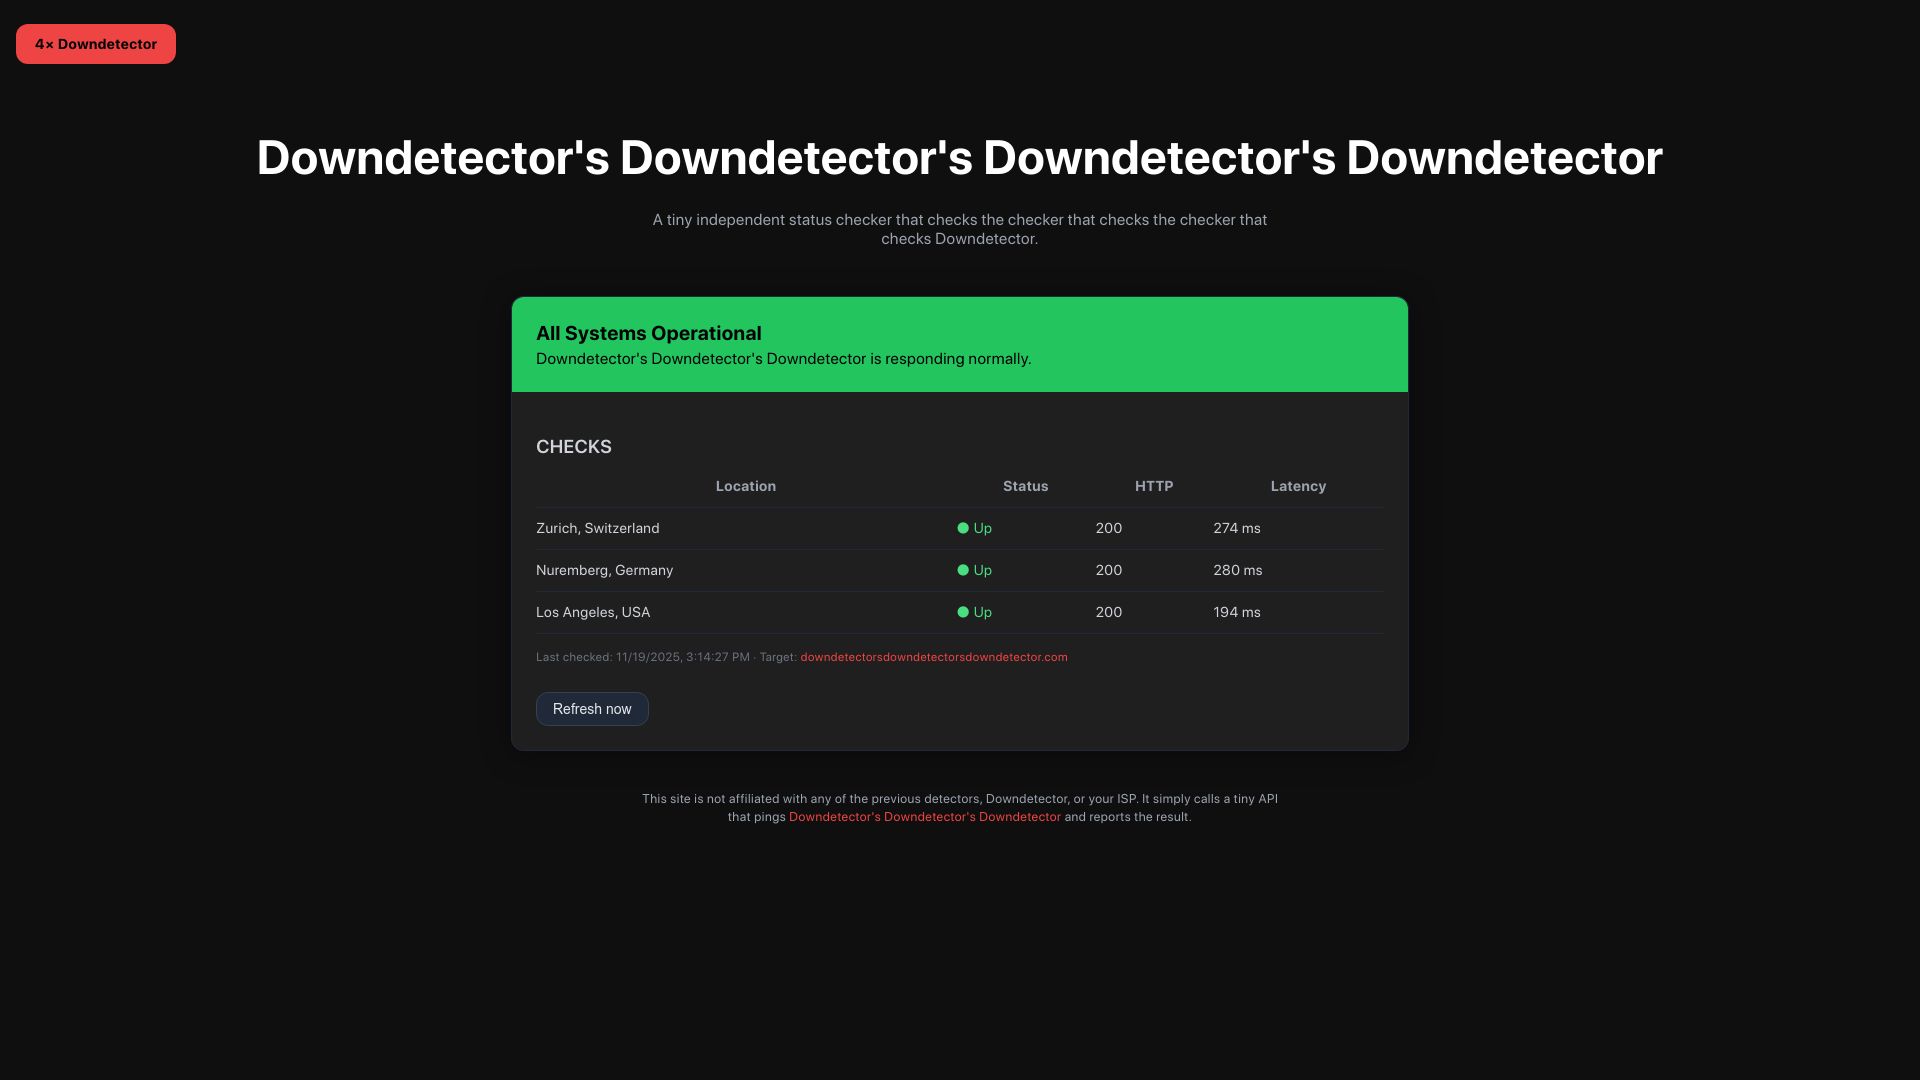
Task: Click the HTTP column header
Action: click(x=1154, y=486)
